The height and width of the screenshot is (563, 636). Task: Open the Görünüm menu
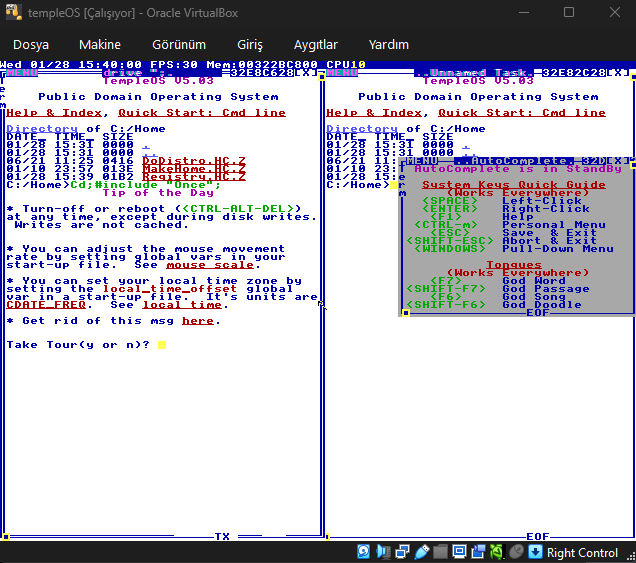click(179, 44)
